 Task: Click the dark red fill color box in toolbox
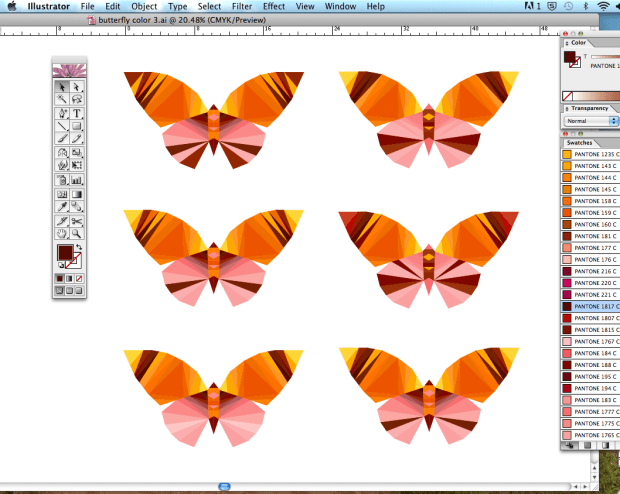[65, 253]
